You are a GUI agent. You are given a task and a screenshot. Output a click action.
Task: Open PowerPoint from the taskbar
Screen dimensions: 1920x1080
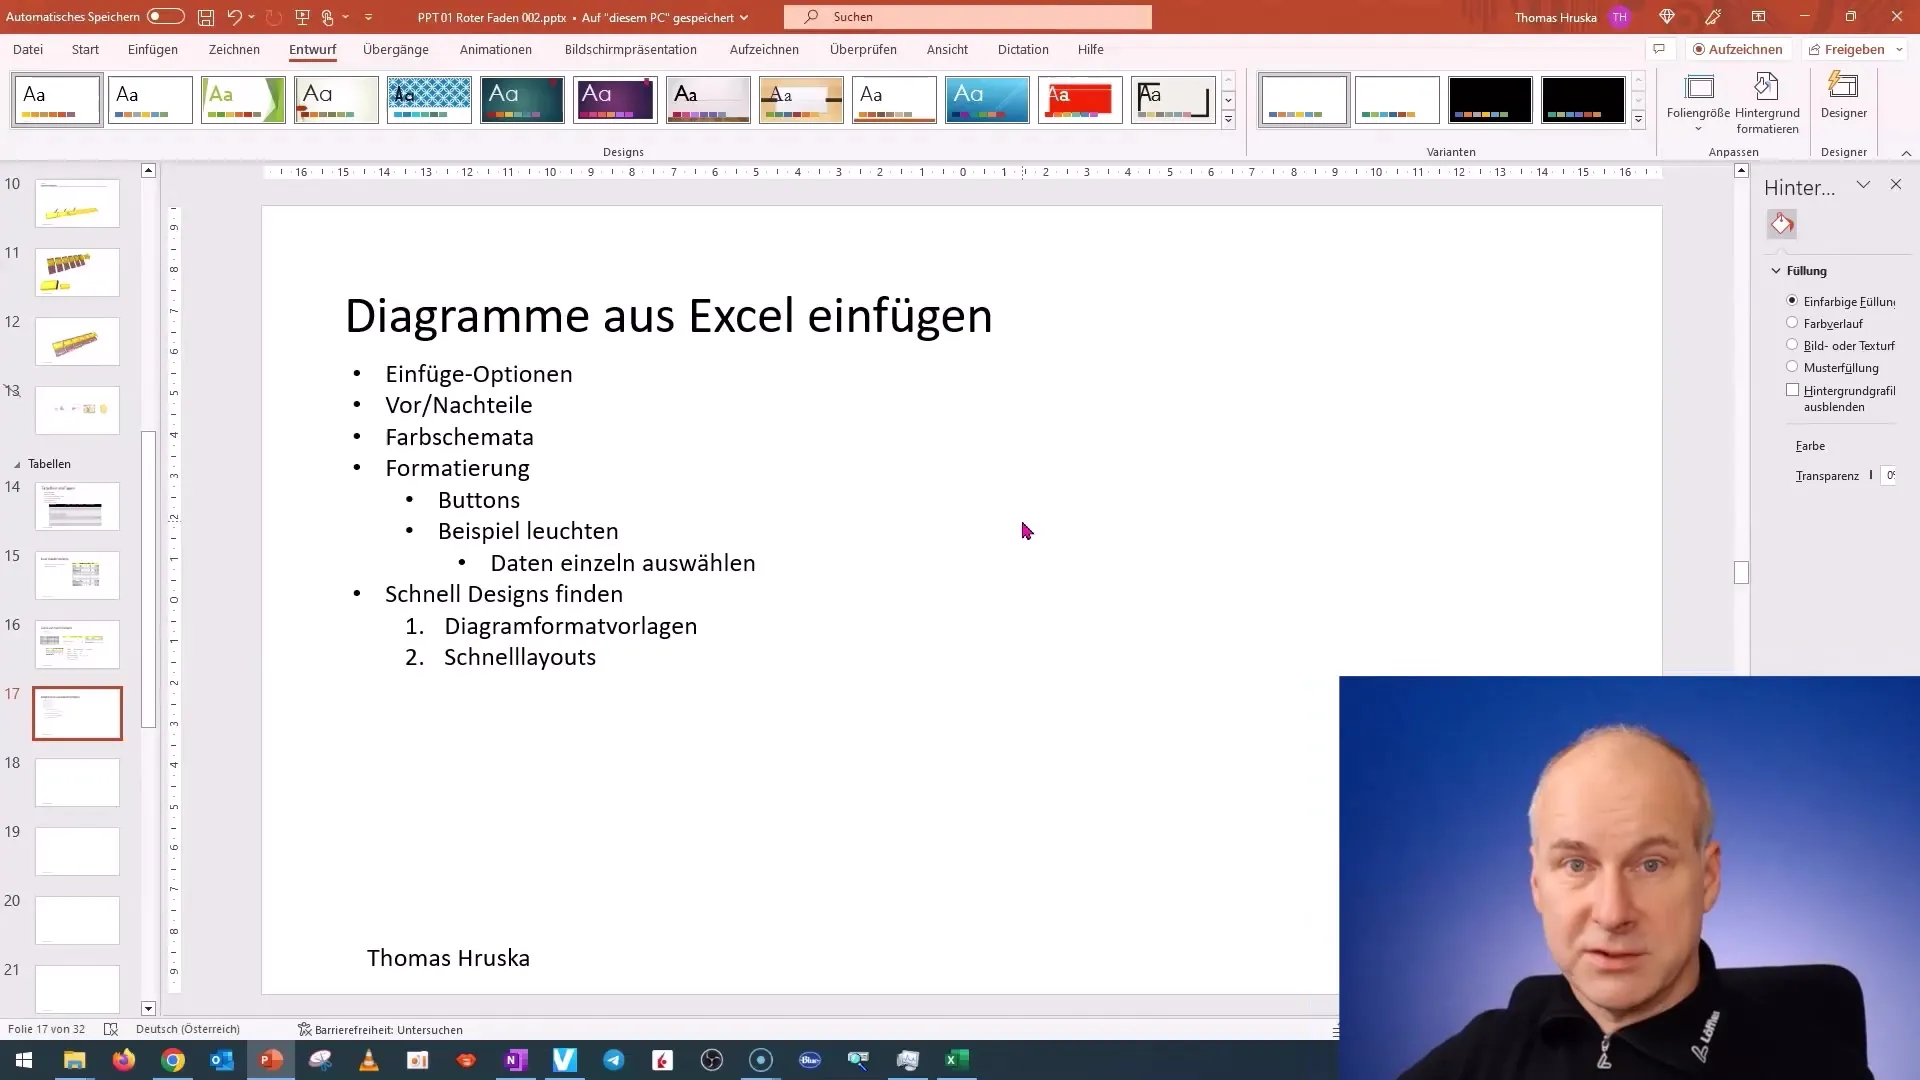[271, 1060]
